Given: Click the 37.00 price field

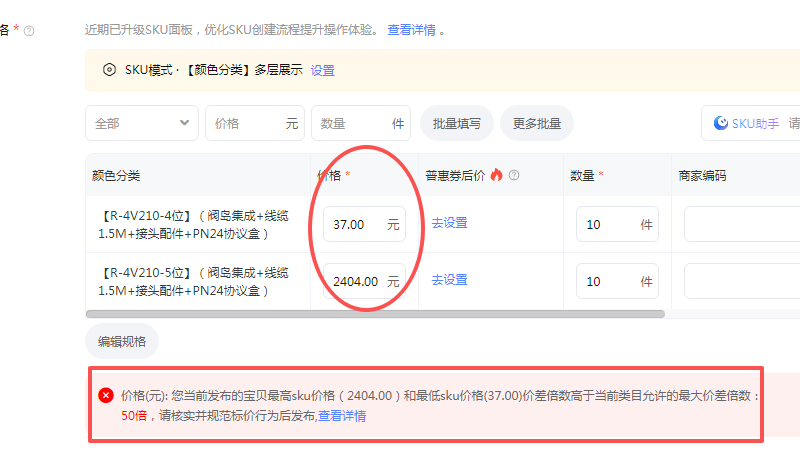Looking at the screenshot, I should point(353,225).
